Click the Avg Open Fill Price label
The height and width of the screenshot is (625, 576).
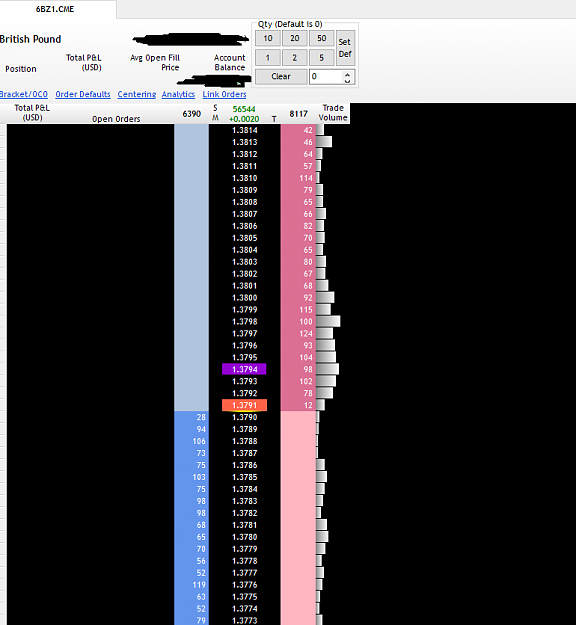(155, 63)
